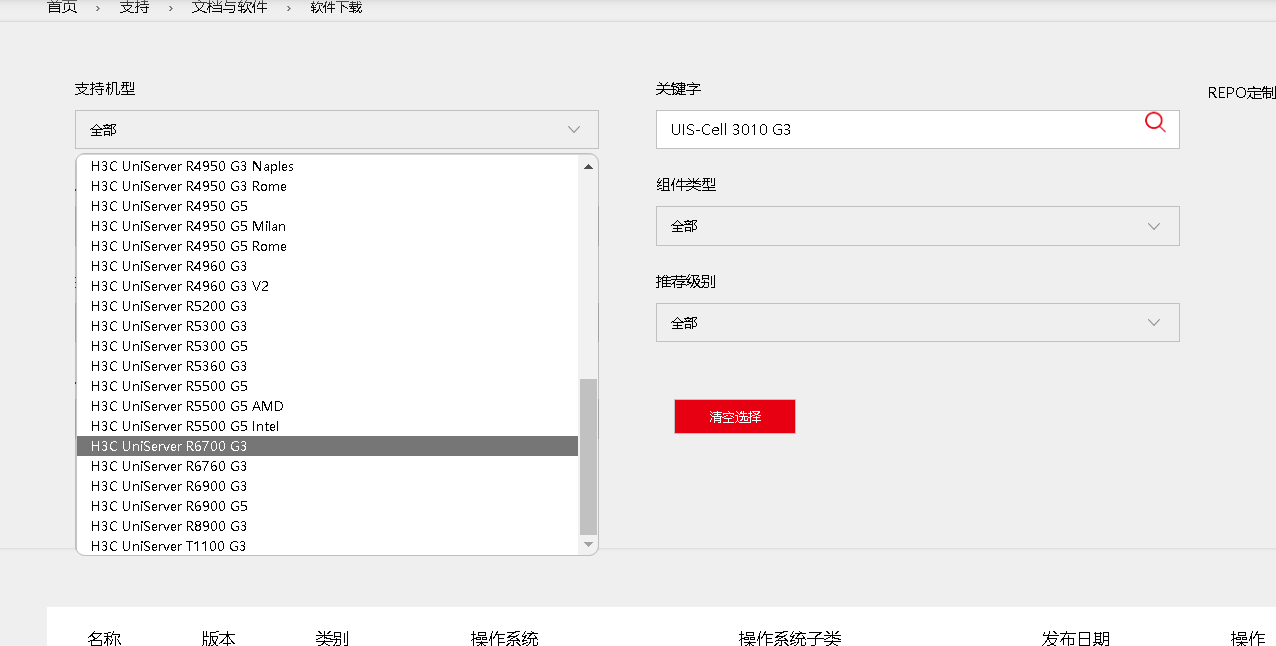Viewport: 1276px width, 646px height.
Task: Select H3C UniServer R5360 G3
Action: tap(327, 366)
